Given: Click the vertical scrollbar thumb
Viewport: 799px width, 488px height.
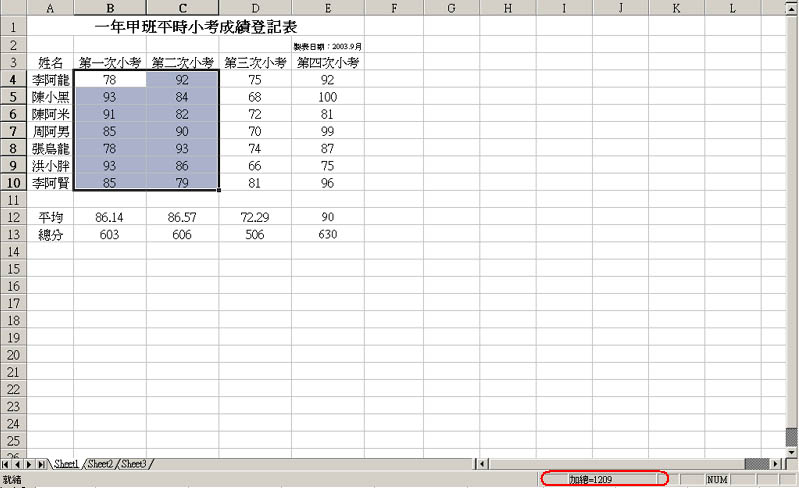Looking at the screenshot, I should tap(792, 437).
